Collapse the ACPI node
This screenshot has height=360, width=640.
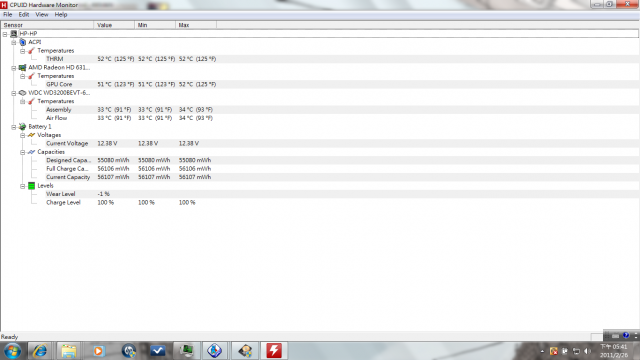14,42
